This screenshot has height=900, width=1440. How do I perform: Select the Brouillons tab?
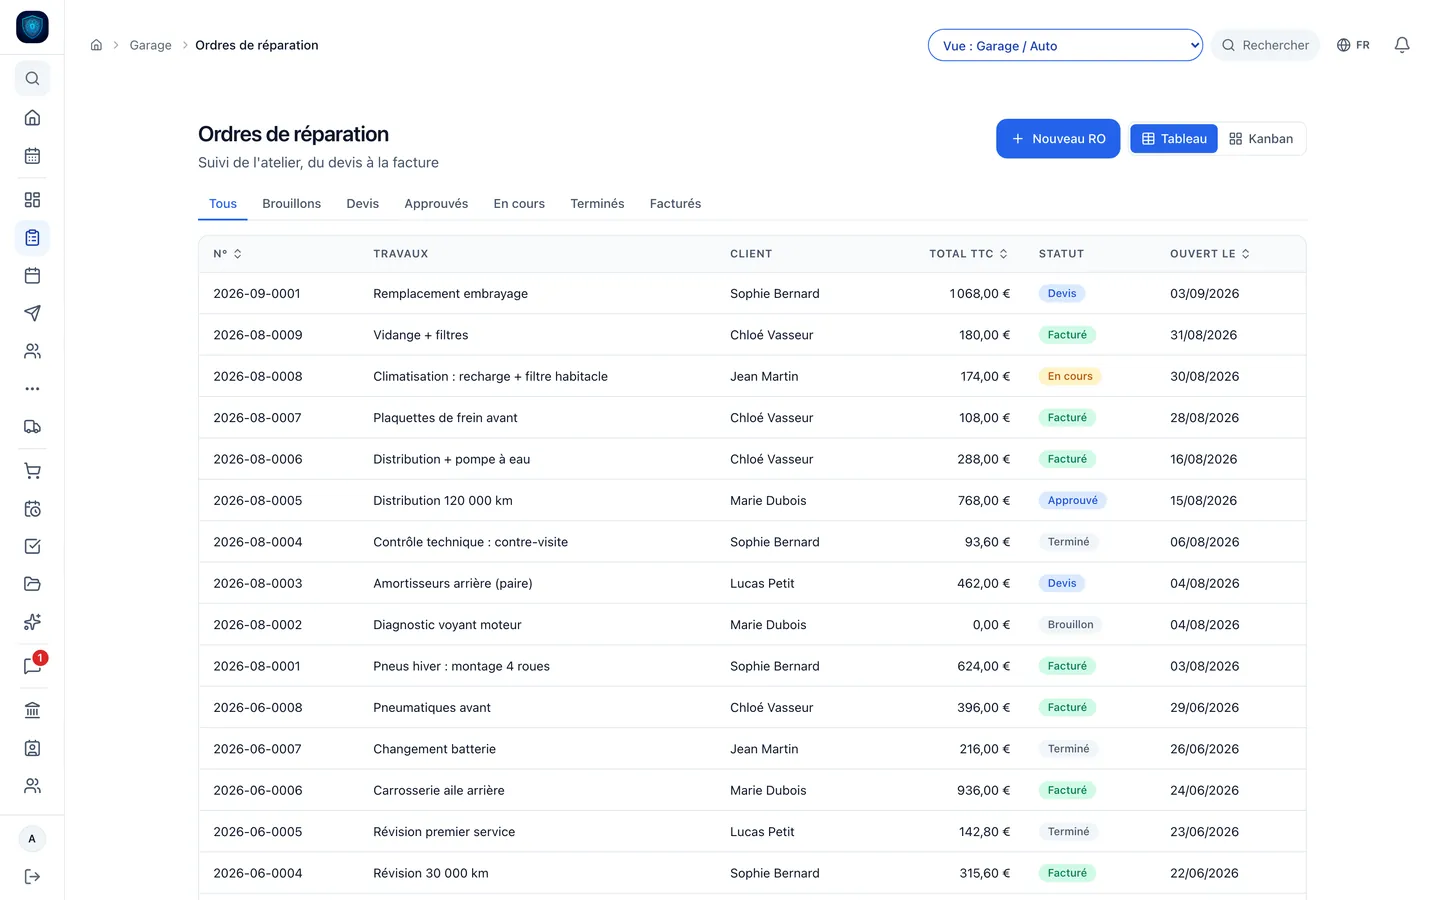point(292,203)
